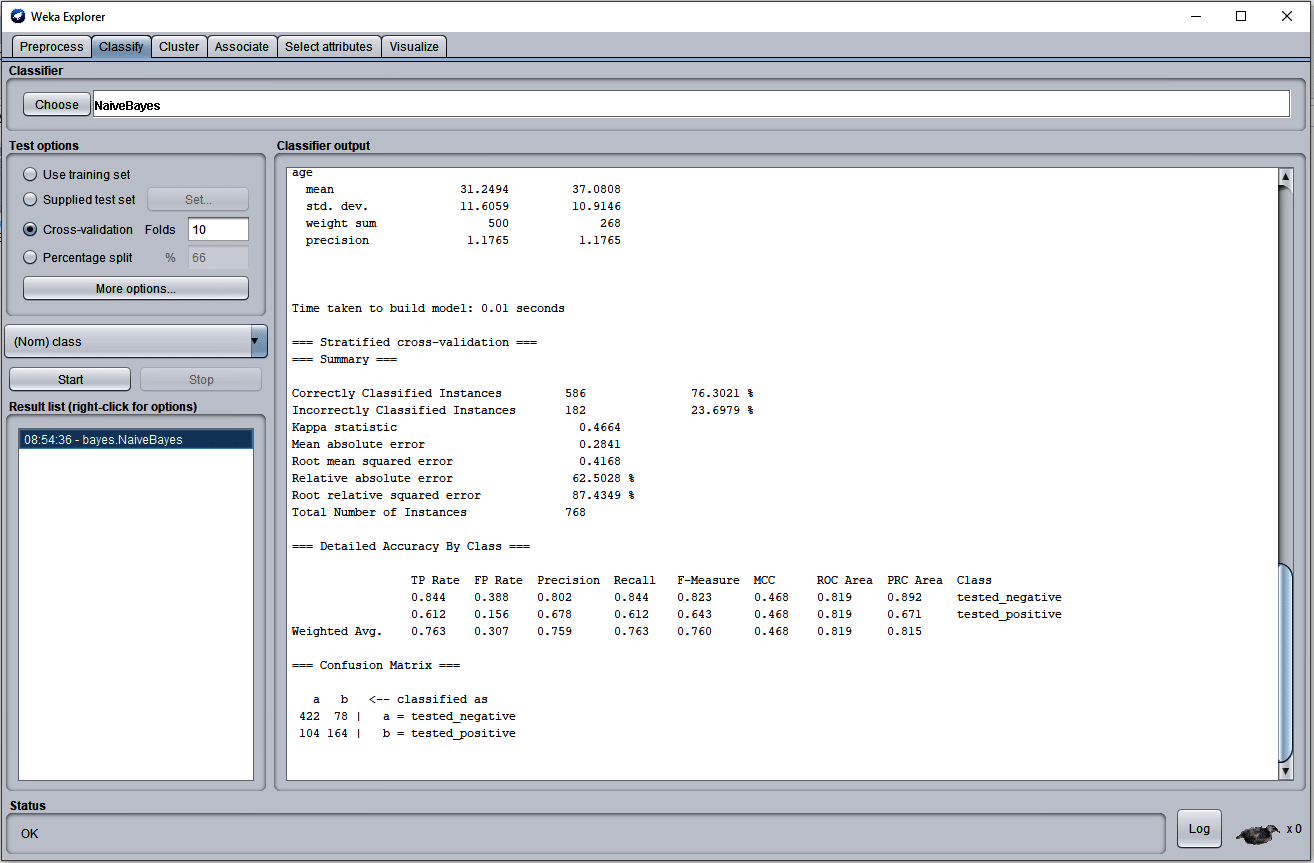Select the Supplied test set option

(x=30, y=200)
